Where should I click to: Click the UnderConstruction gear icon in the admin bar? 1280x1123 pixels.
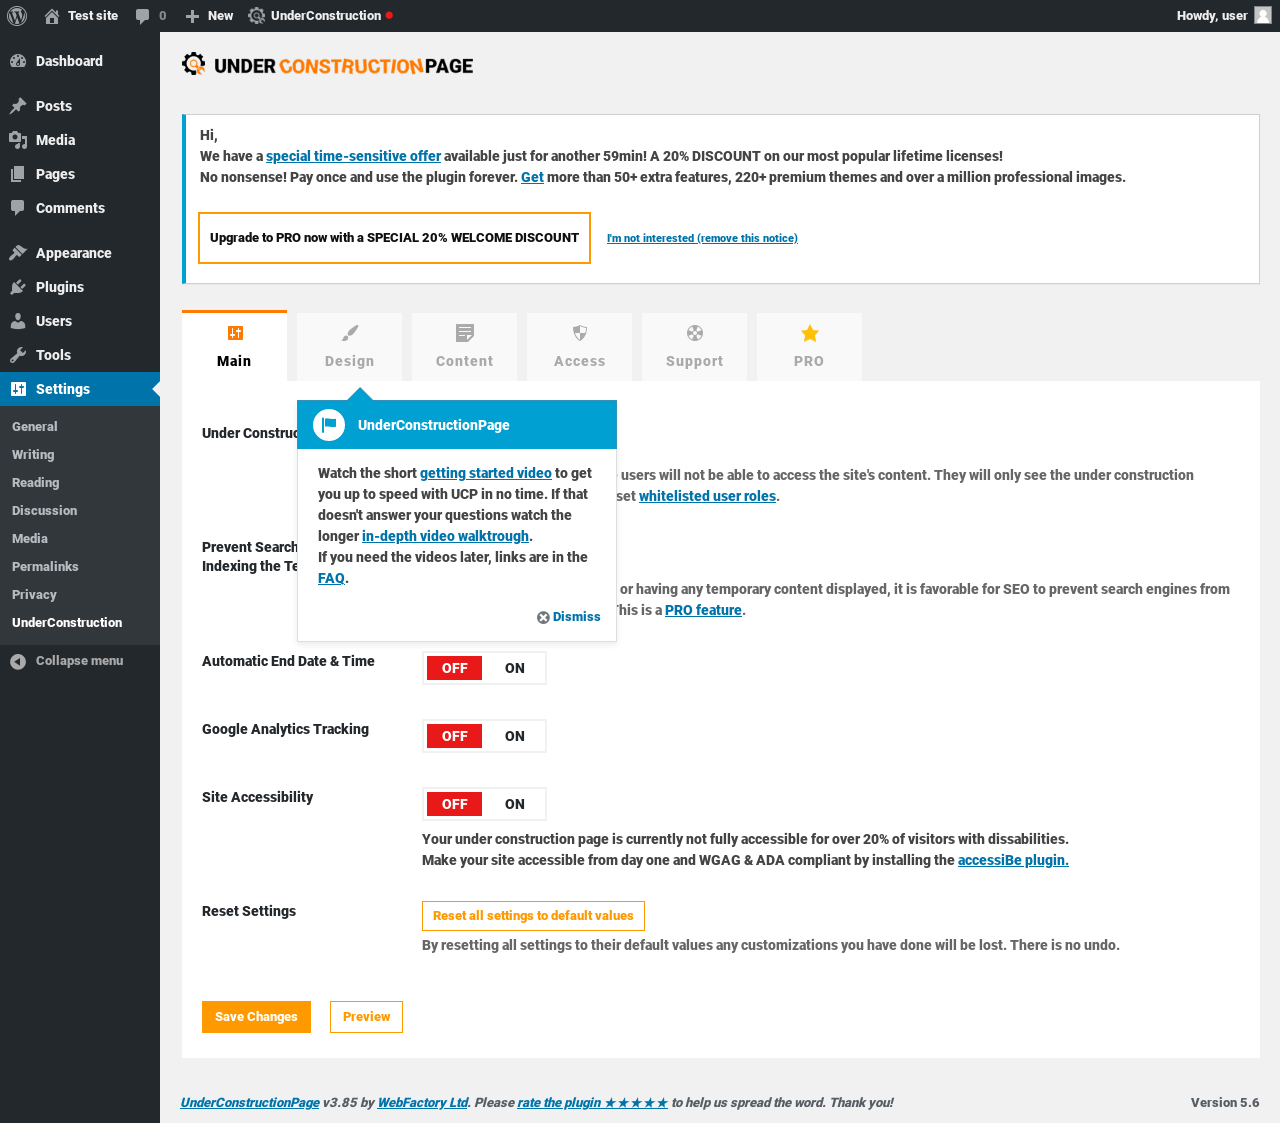click(257, 16)
